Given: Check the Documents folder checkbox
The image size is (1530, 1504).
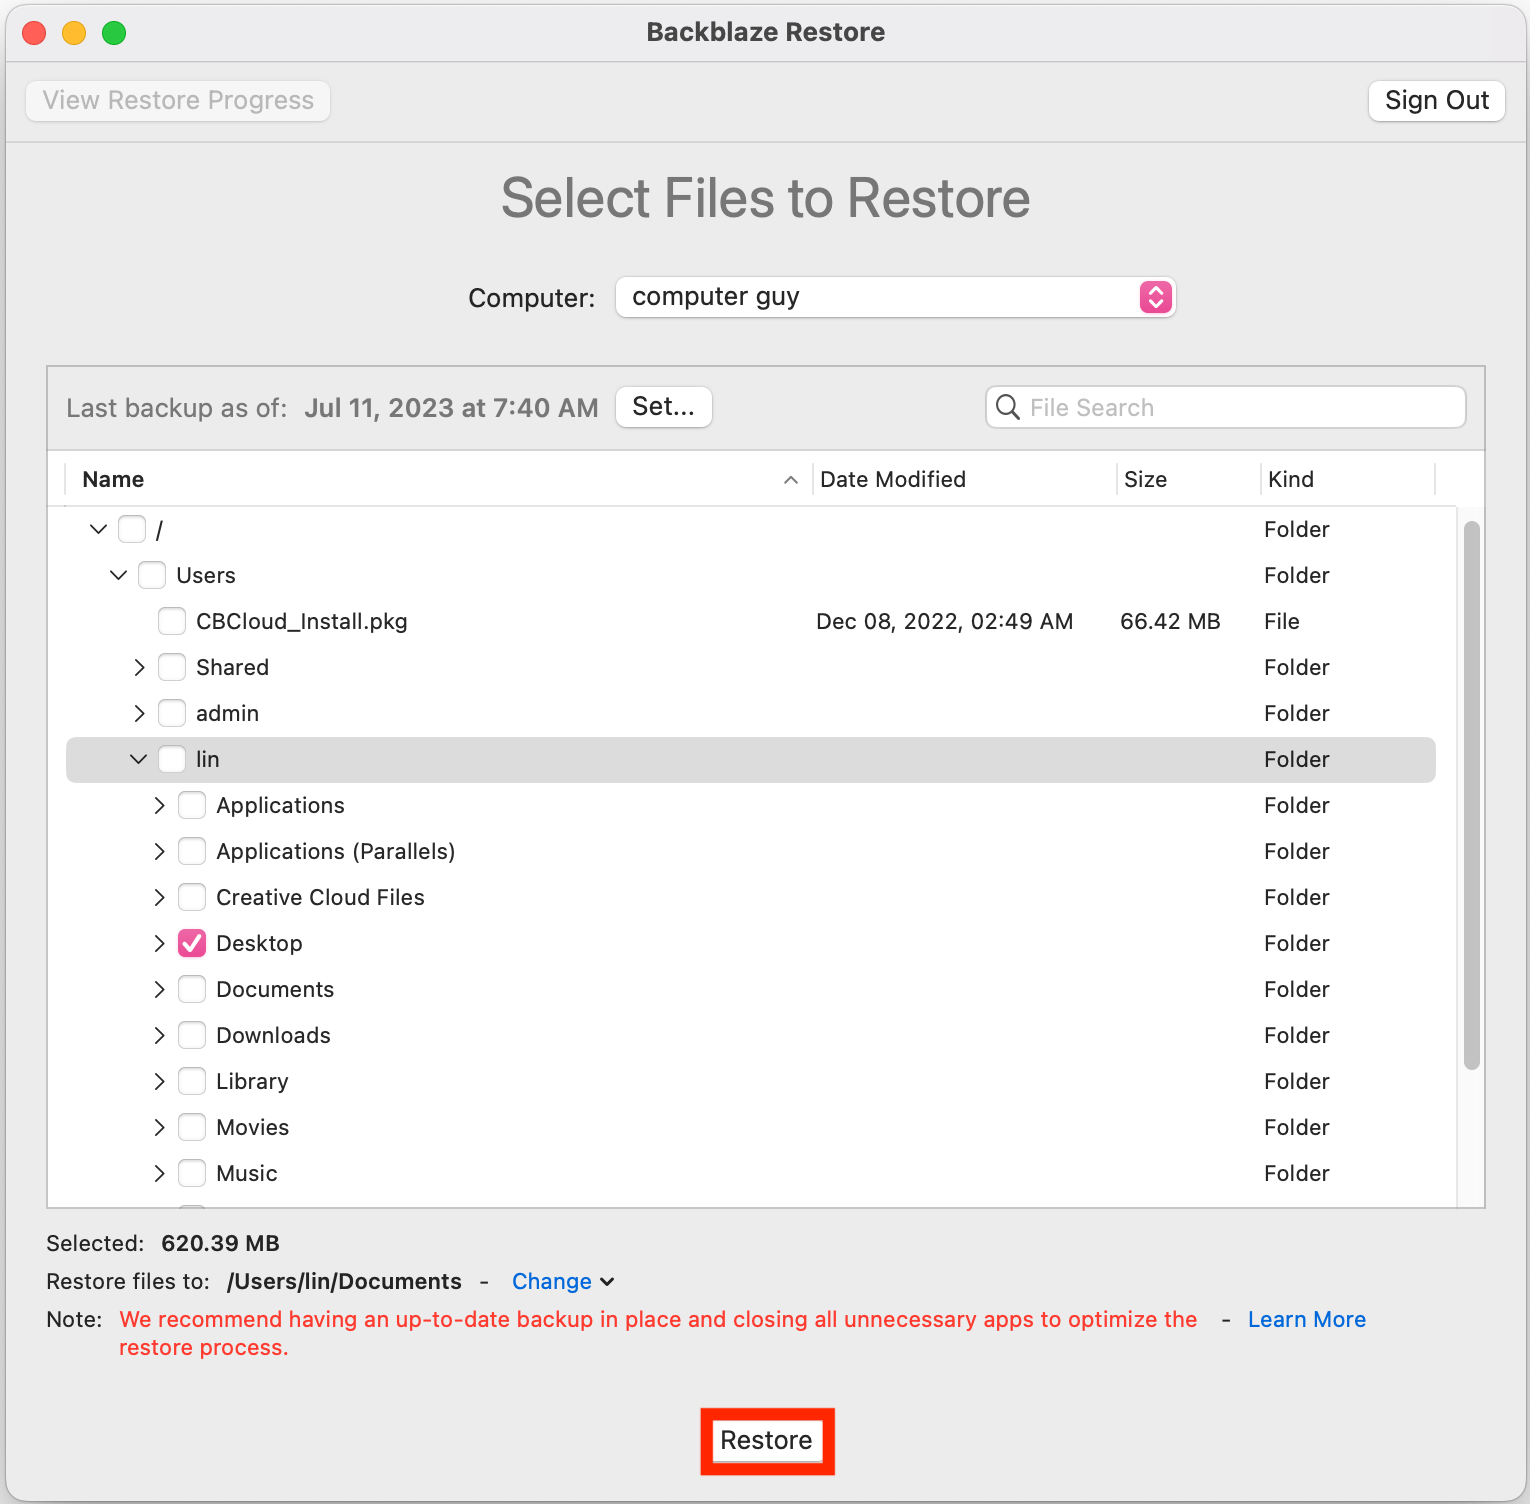Looking at the screenshot, I should point(192,989).
